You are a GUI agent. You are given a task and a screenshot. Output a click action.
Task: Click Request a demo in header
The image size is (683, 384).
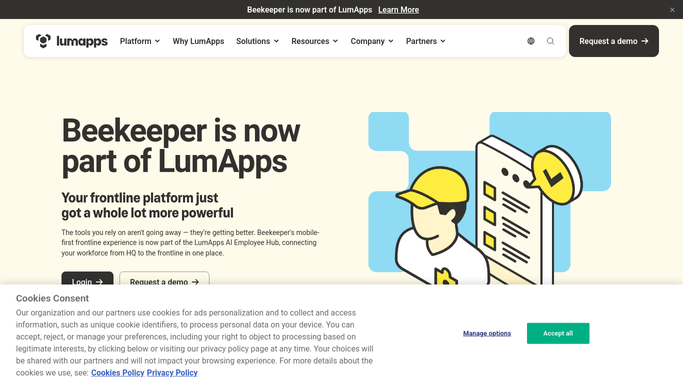point(614,41)
